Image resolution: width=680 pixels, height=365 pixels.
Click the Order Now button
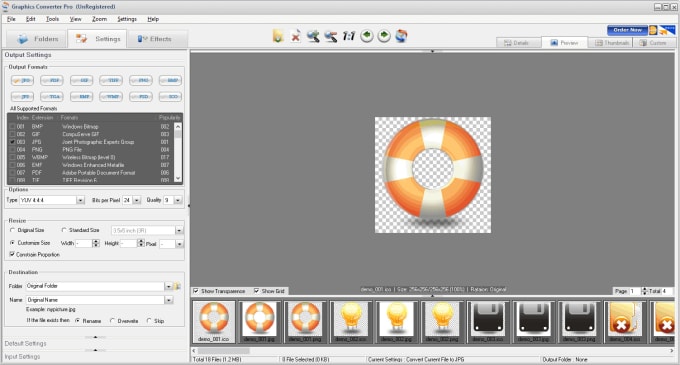tap(628, 30)
